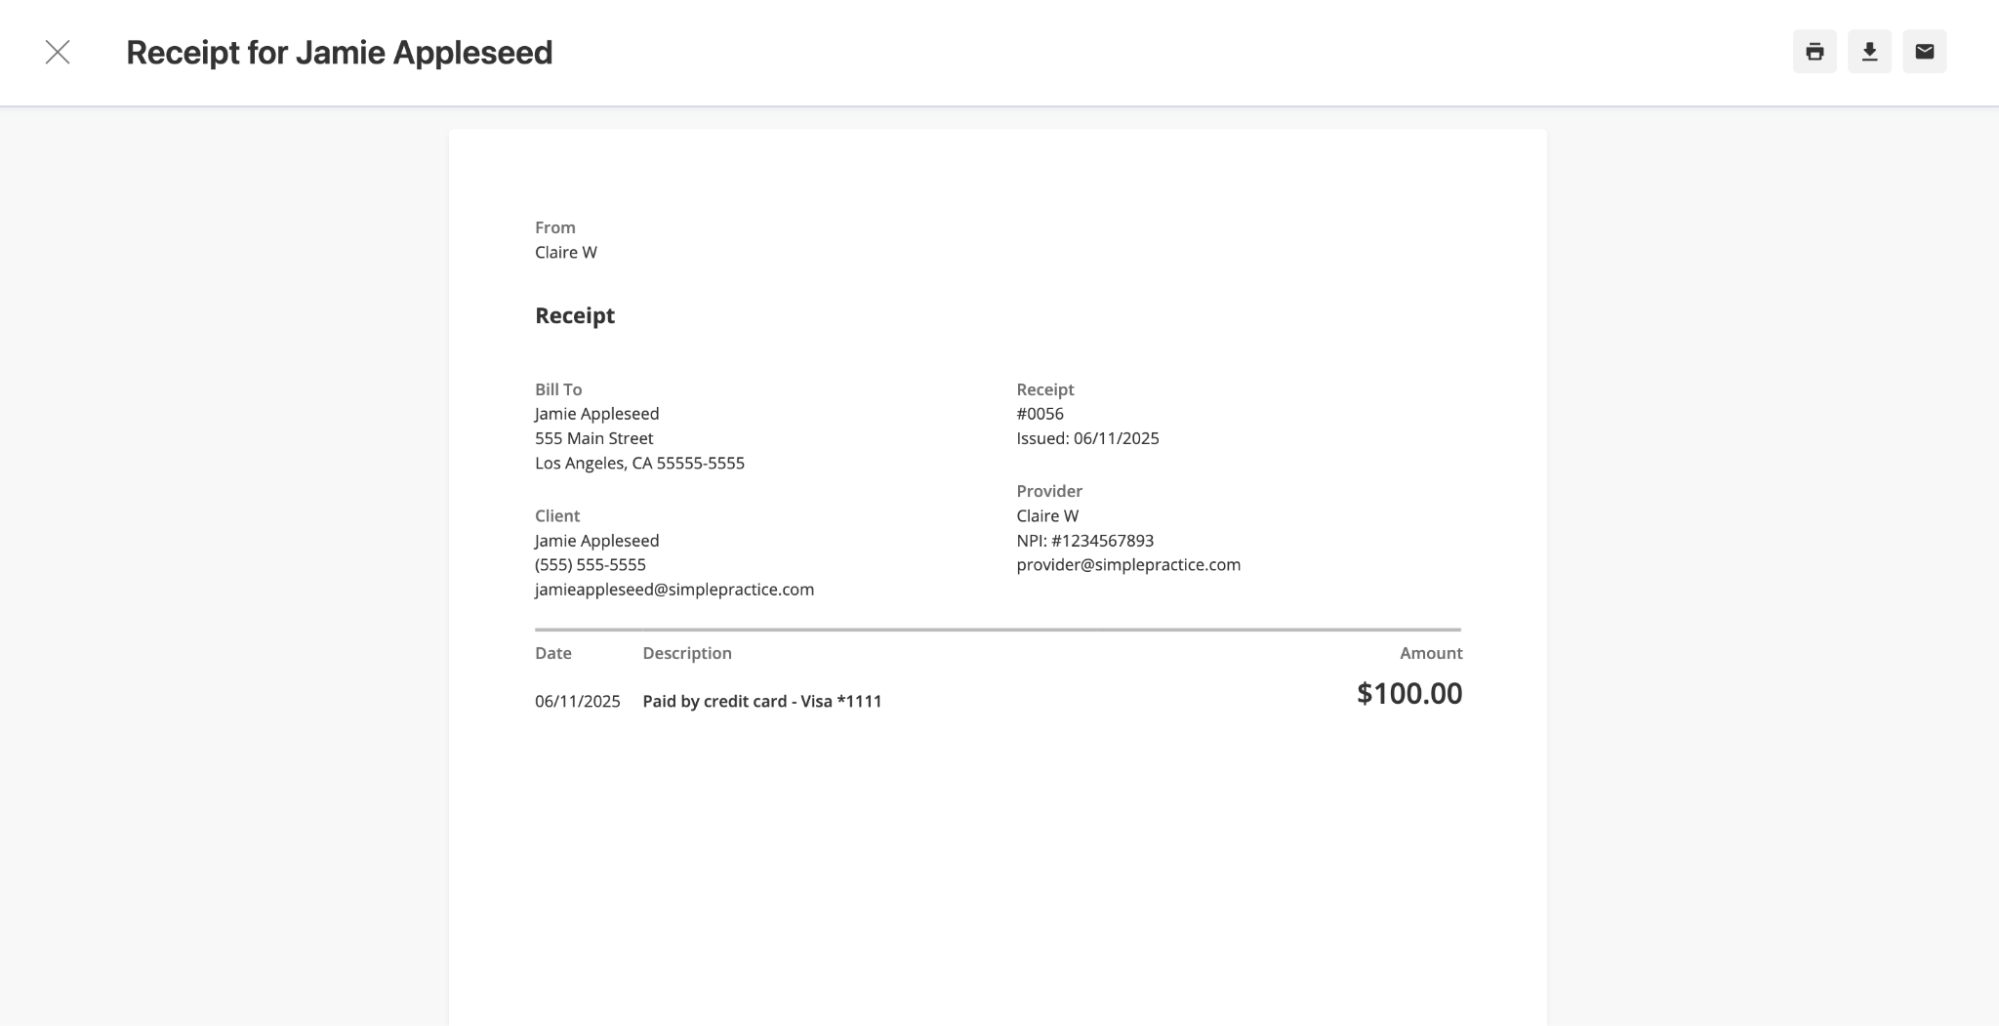The height and width of the screenshot is (1026, 1999).
Task: Click the provider email provider@simplepractice.com
Action: click(x=1128, y=564)
